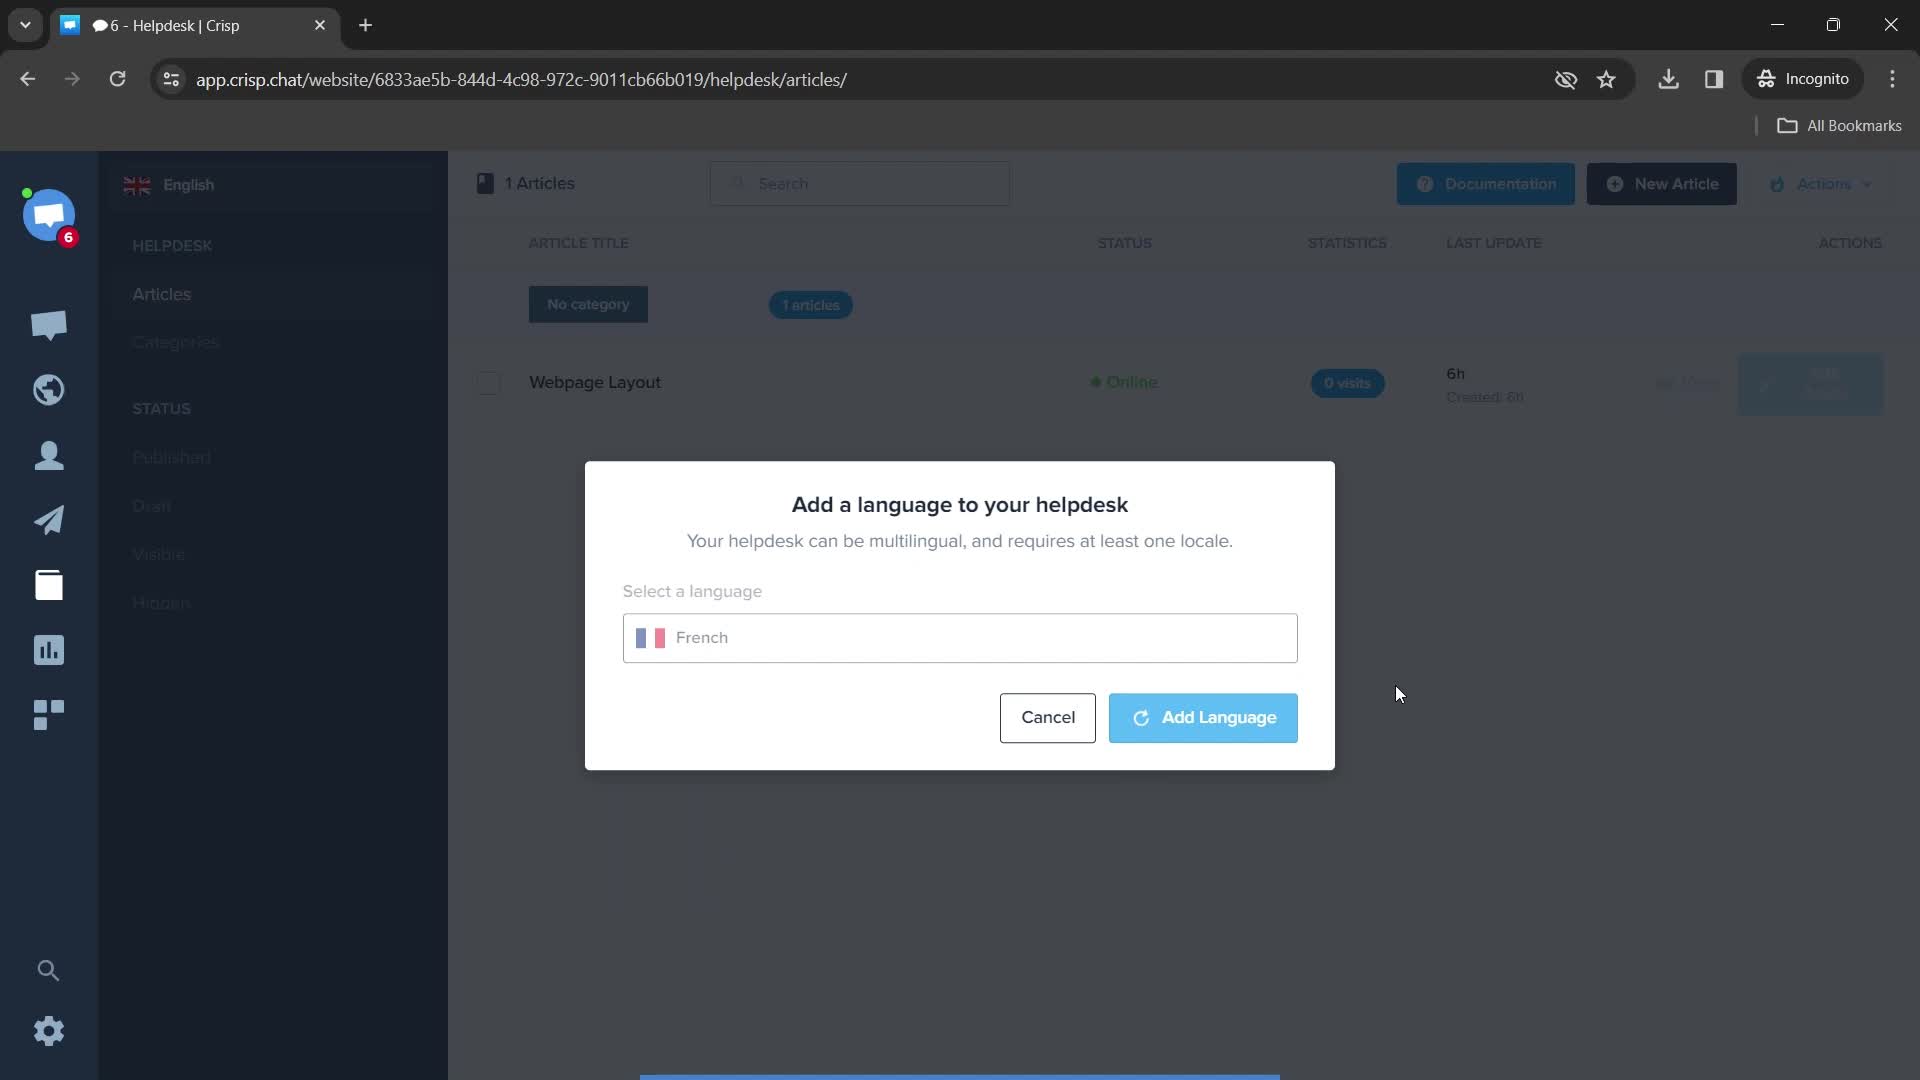Select the French language dropdown
The width and height of the screenshot is (1920, 1080).
tap(960, 637)
